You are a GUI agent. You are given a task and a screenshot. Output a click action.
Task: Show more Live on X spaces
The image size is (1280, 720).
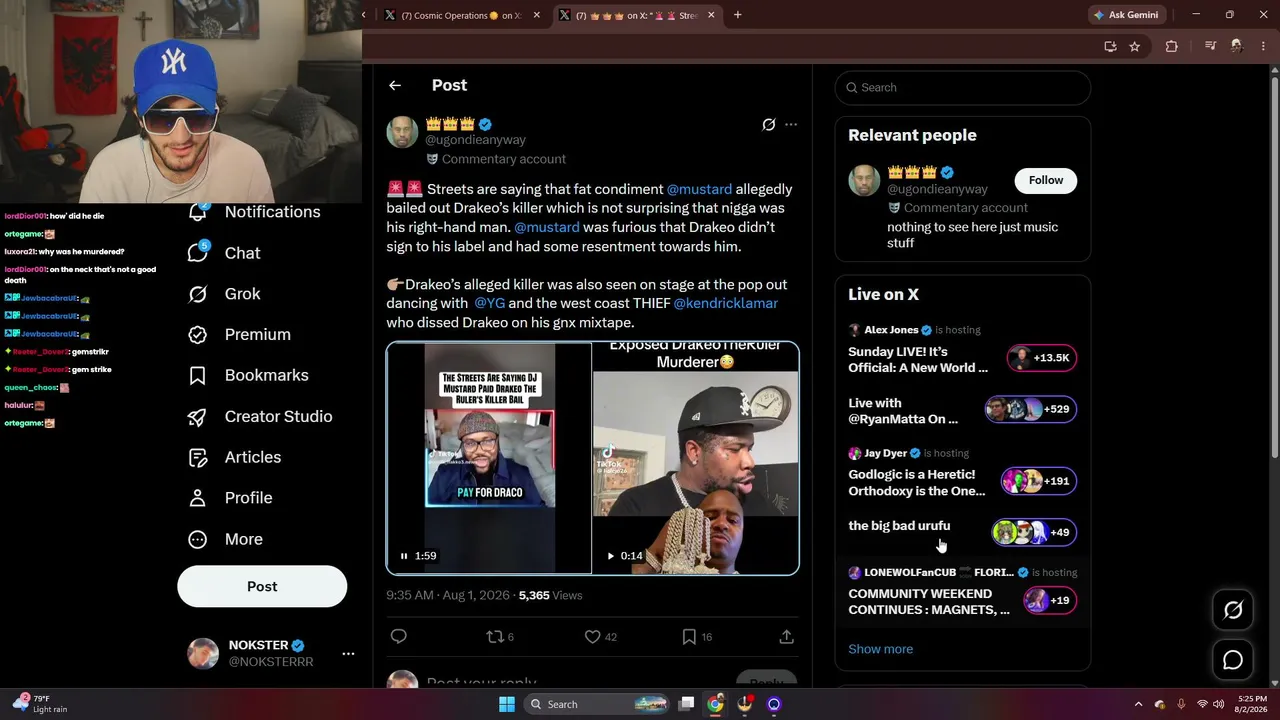[880, 649]
